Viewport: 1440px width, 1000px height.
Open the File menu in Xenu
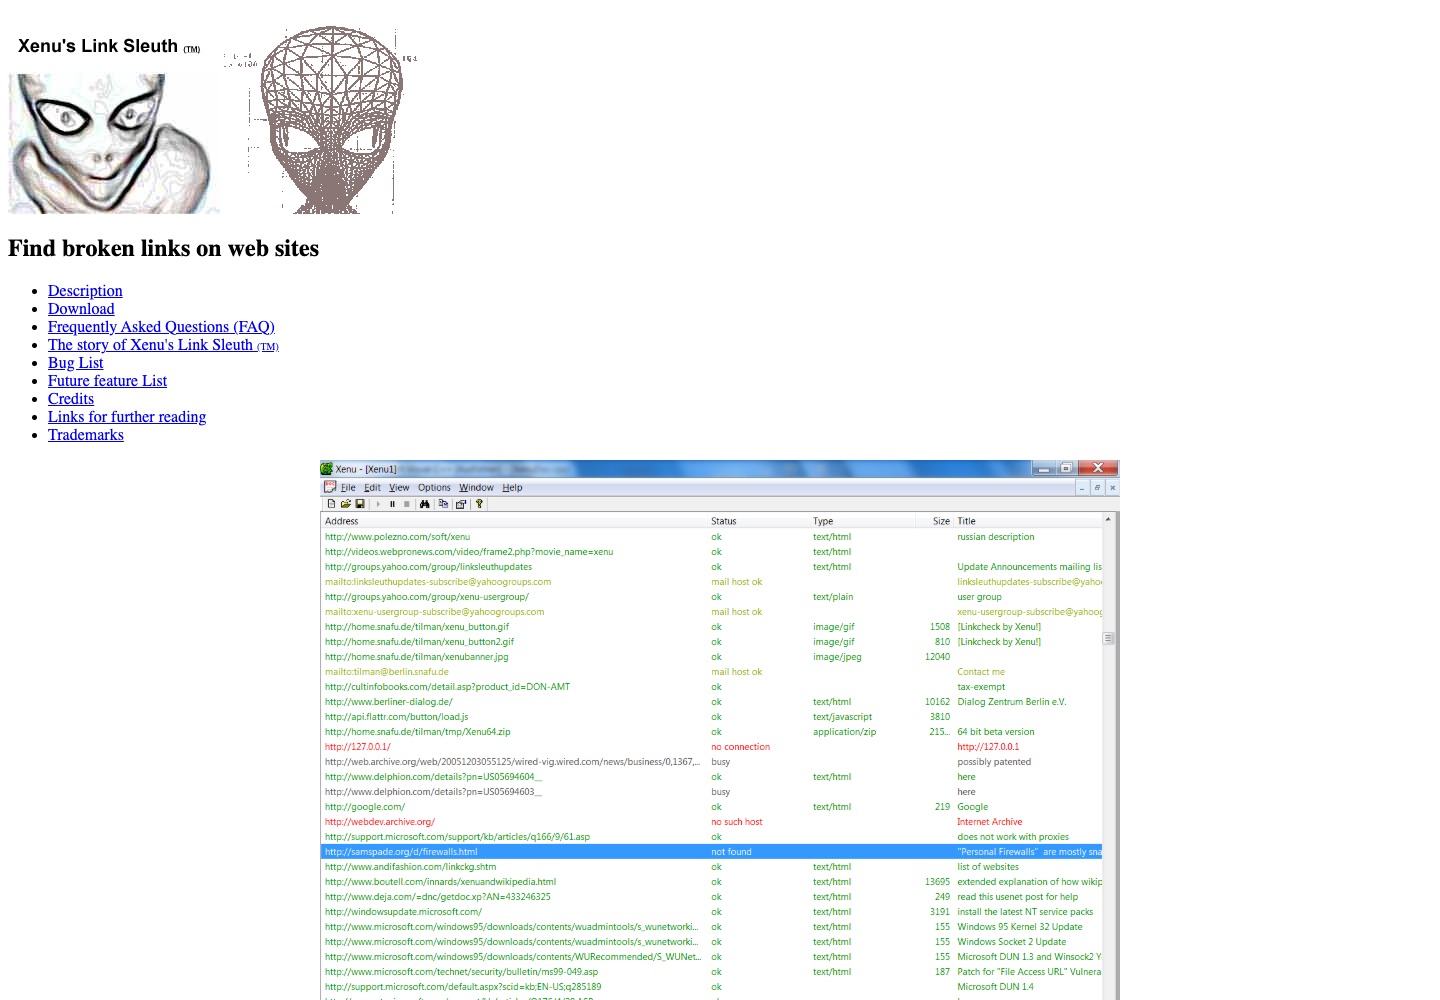tap(348, 488)
